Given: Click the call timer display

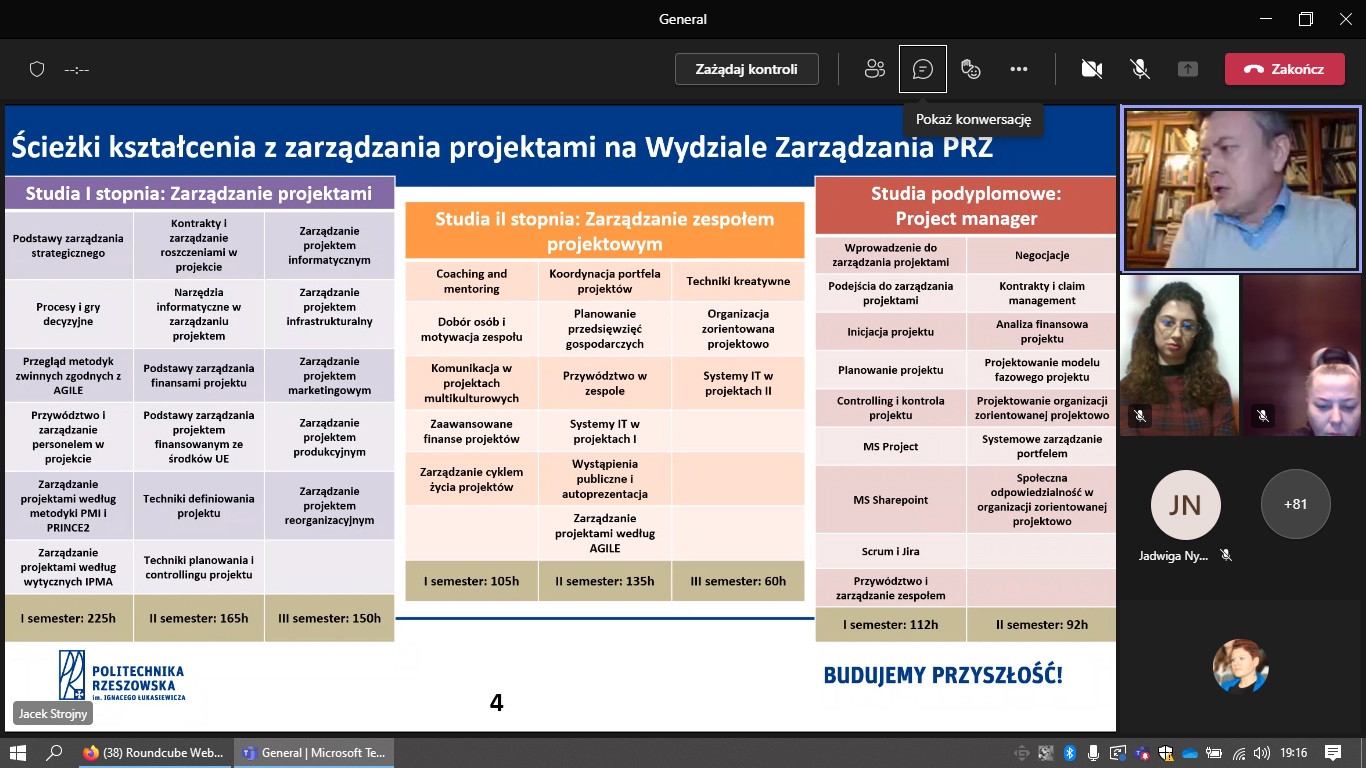Looking at the screenshot, I should point(78,69).
